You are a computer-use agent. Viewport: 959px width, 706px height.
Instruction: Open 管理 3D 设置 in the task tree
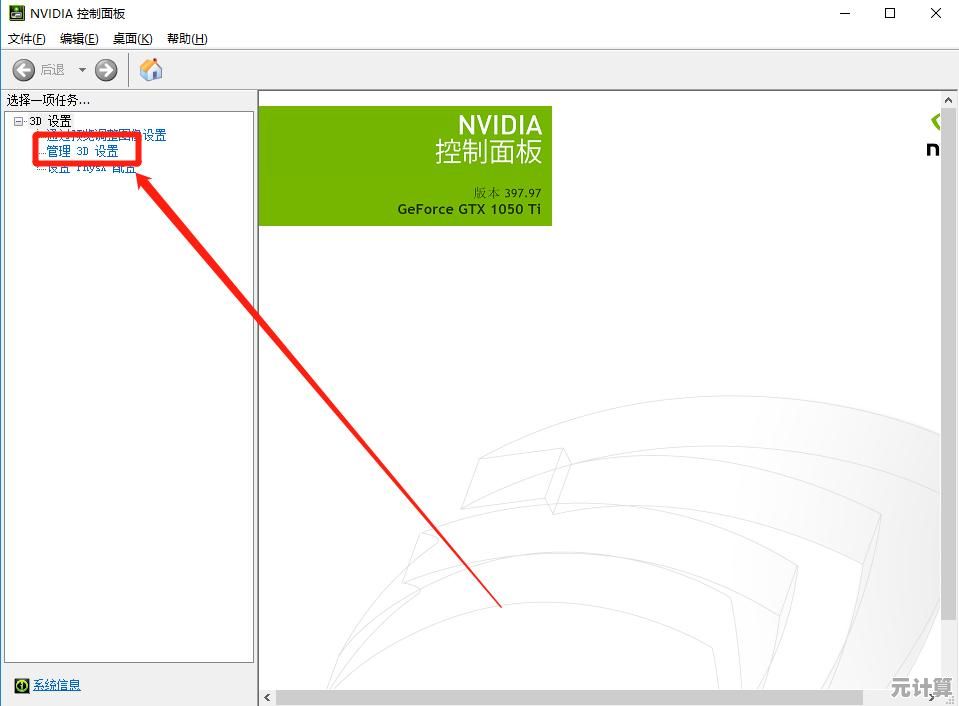click(x=82, y=152)
